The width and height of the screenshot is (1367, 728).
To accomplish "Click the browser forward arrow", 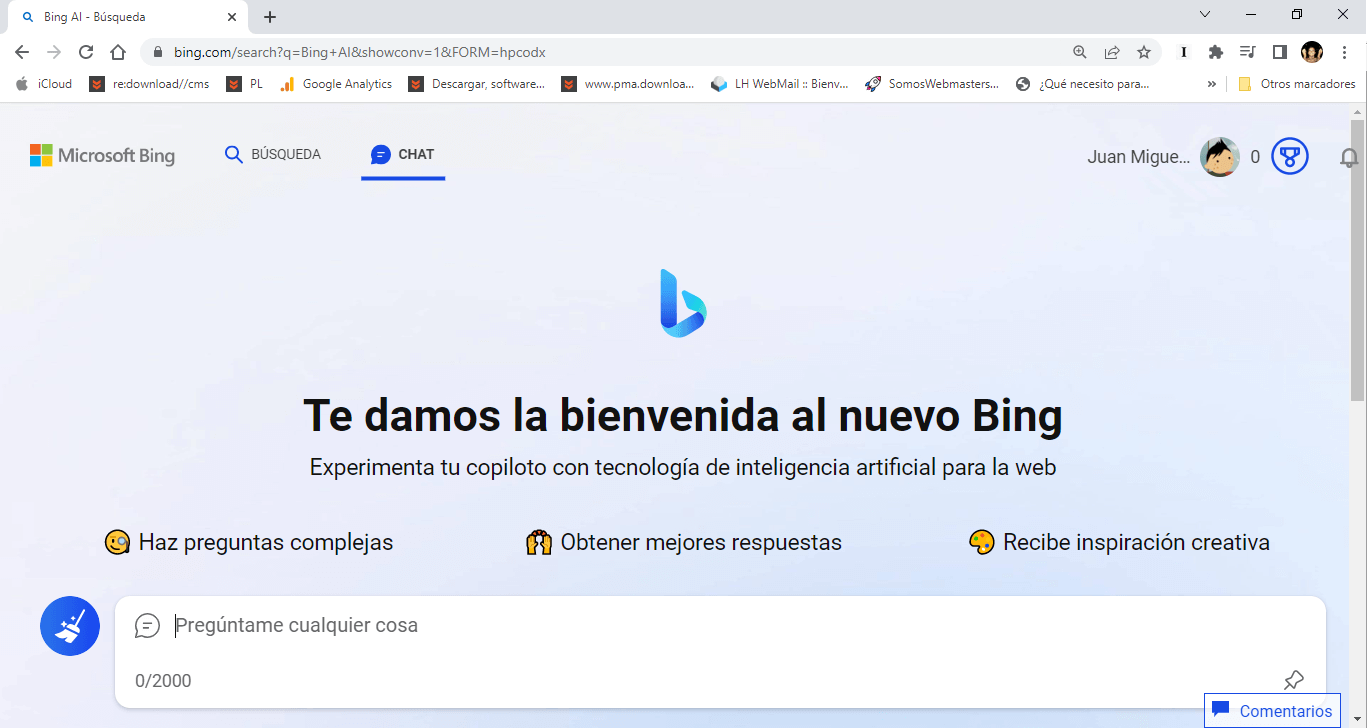I will pyautogui.click(x=54, y=52).
